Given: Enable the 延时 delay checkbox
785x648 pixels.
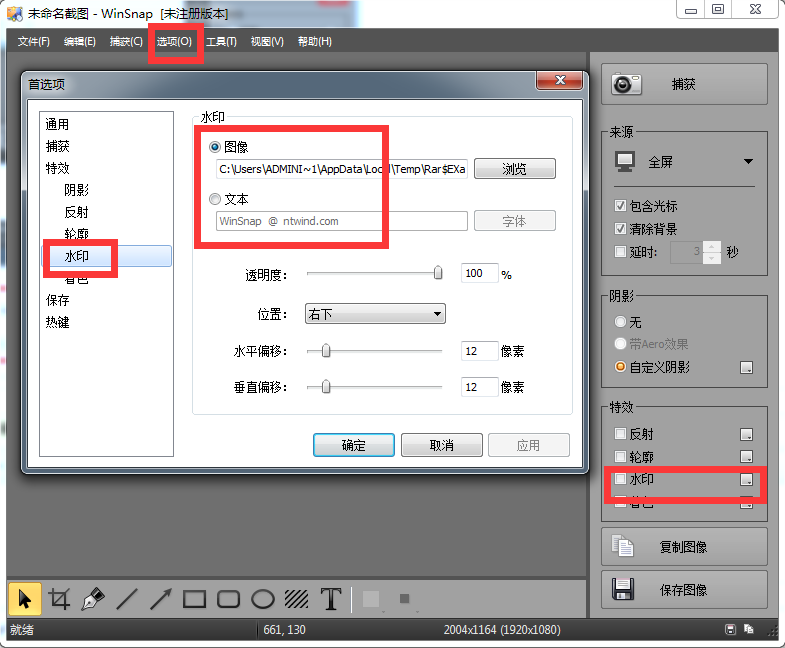Looking at the screenshot, I should [620, 251].
